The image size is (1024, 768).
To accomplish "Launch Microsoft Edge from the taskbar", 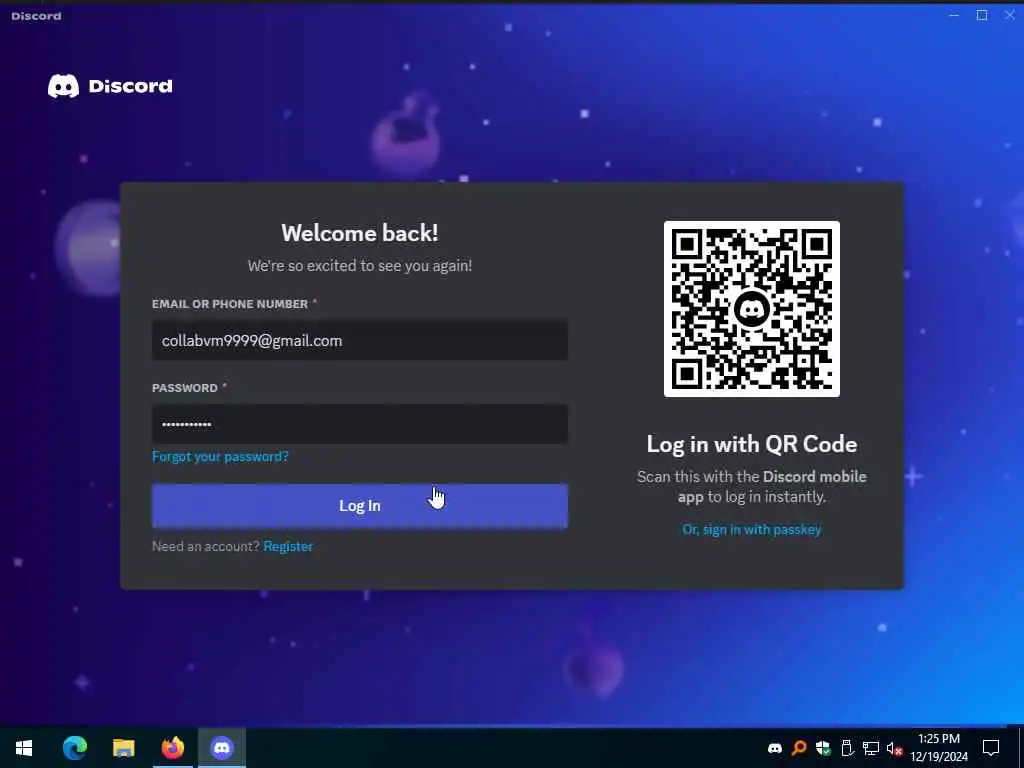I will (x=74, y=748).
